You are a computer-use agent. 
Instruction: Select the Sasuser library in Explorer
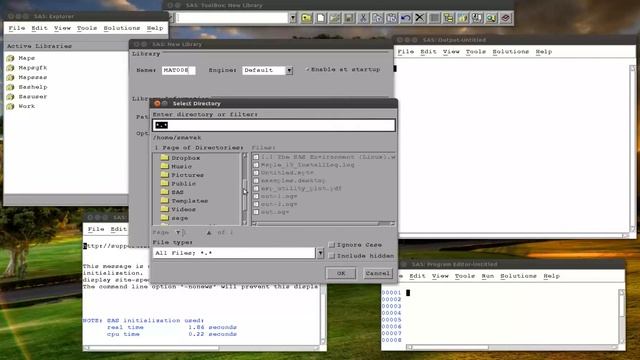(27, 97)
